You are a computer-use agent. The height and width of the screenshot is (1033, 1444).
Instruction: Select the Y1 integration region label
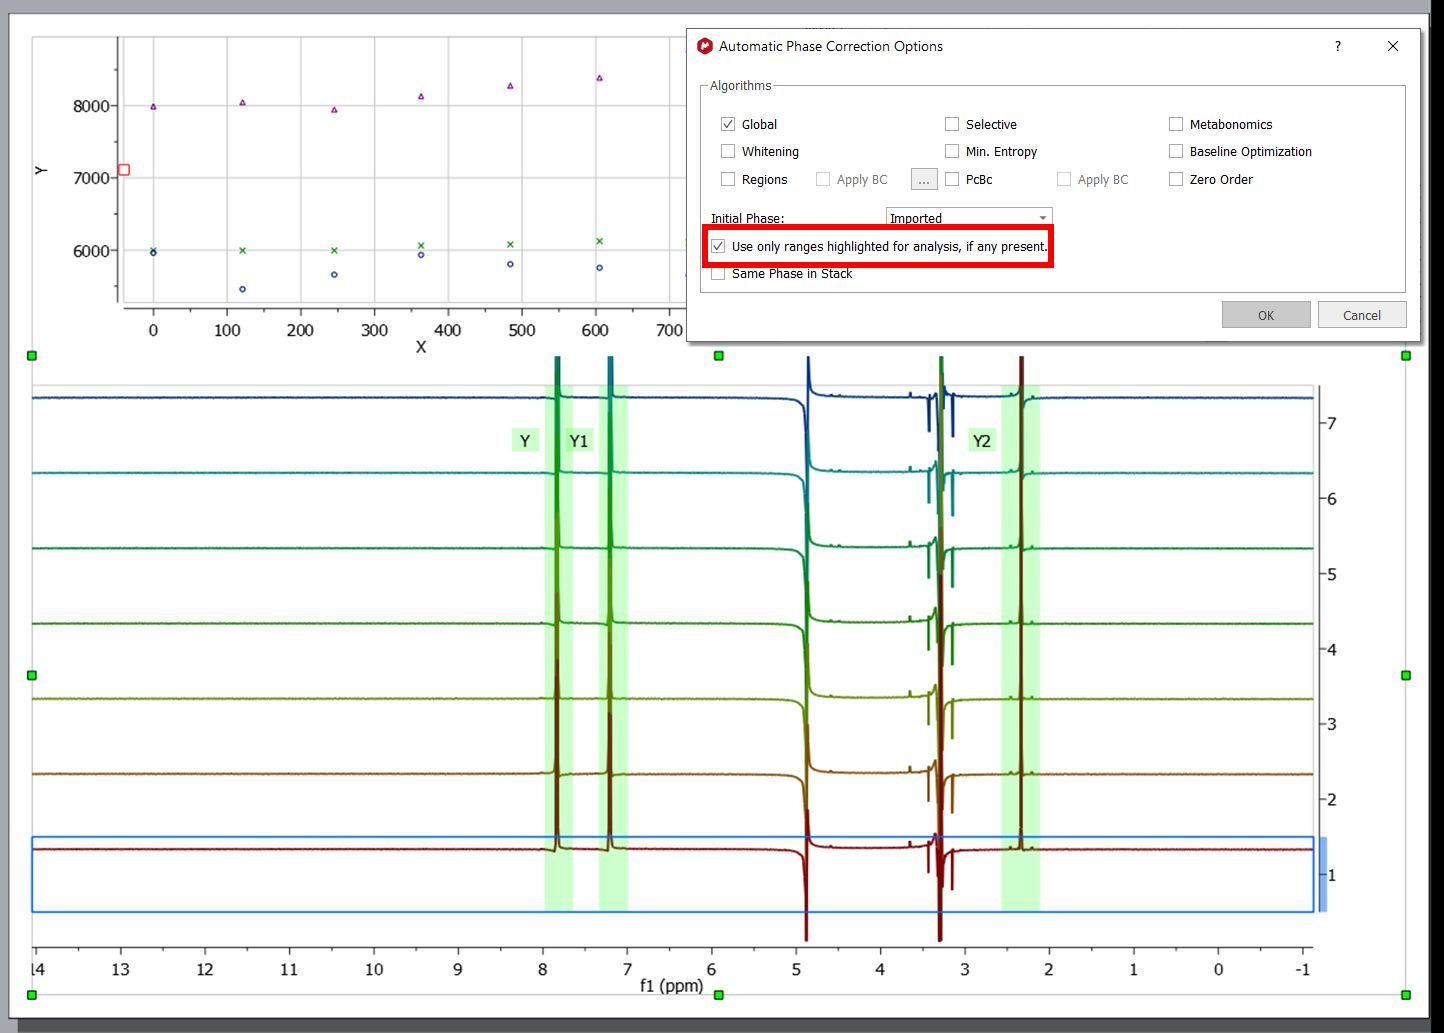pyautogui.click(x=579, y=440)
